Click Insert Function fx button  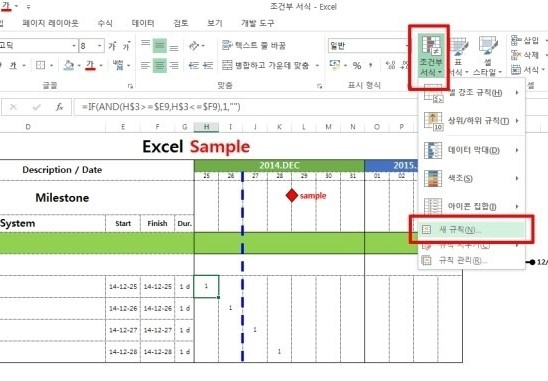pos(59,107)
